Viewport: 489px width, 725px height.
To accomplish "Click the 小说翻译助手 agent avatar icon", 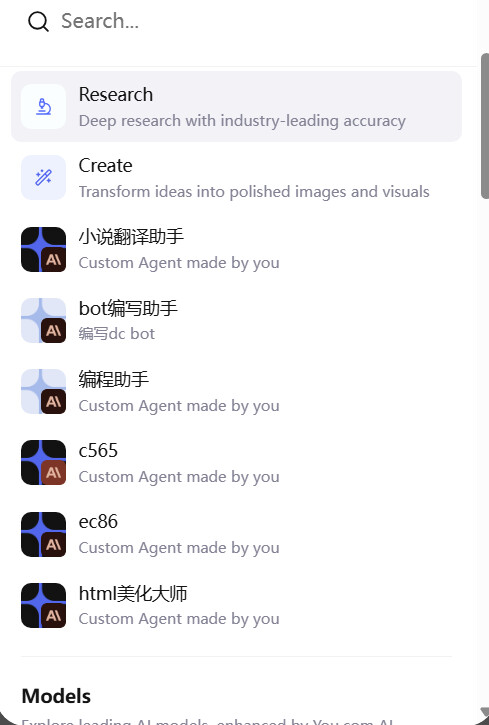I will [43, 249].
